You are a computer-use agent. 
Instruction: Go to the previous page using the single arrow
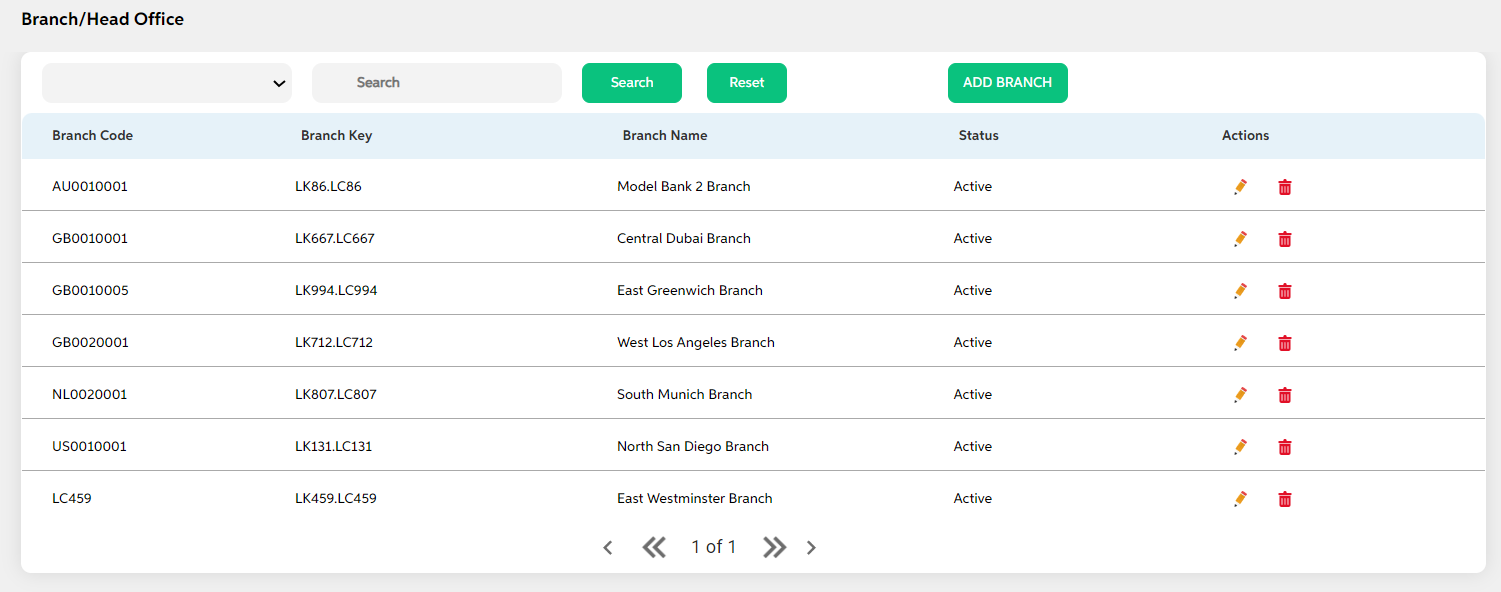[x=608, y=547]
